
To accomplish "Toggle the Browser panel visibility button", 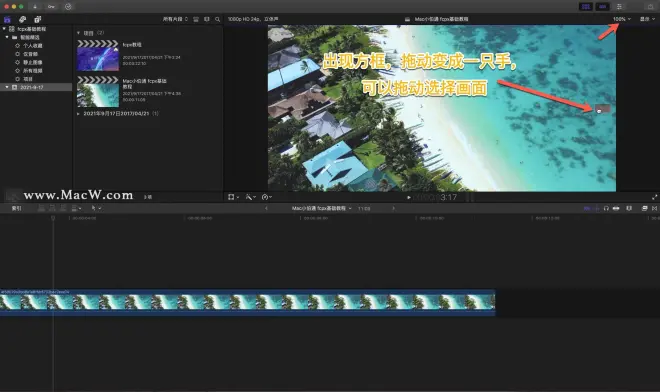I will (586, 7).
